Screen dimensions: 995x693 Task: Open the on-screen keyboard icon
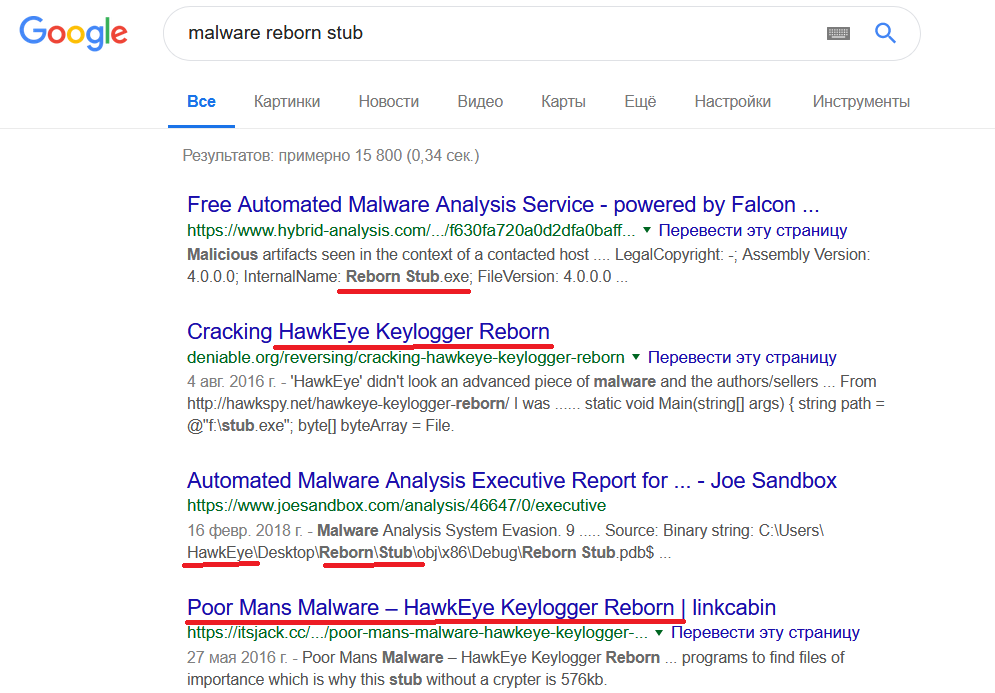[838, 33]
